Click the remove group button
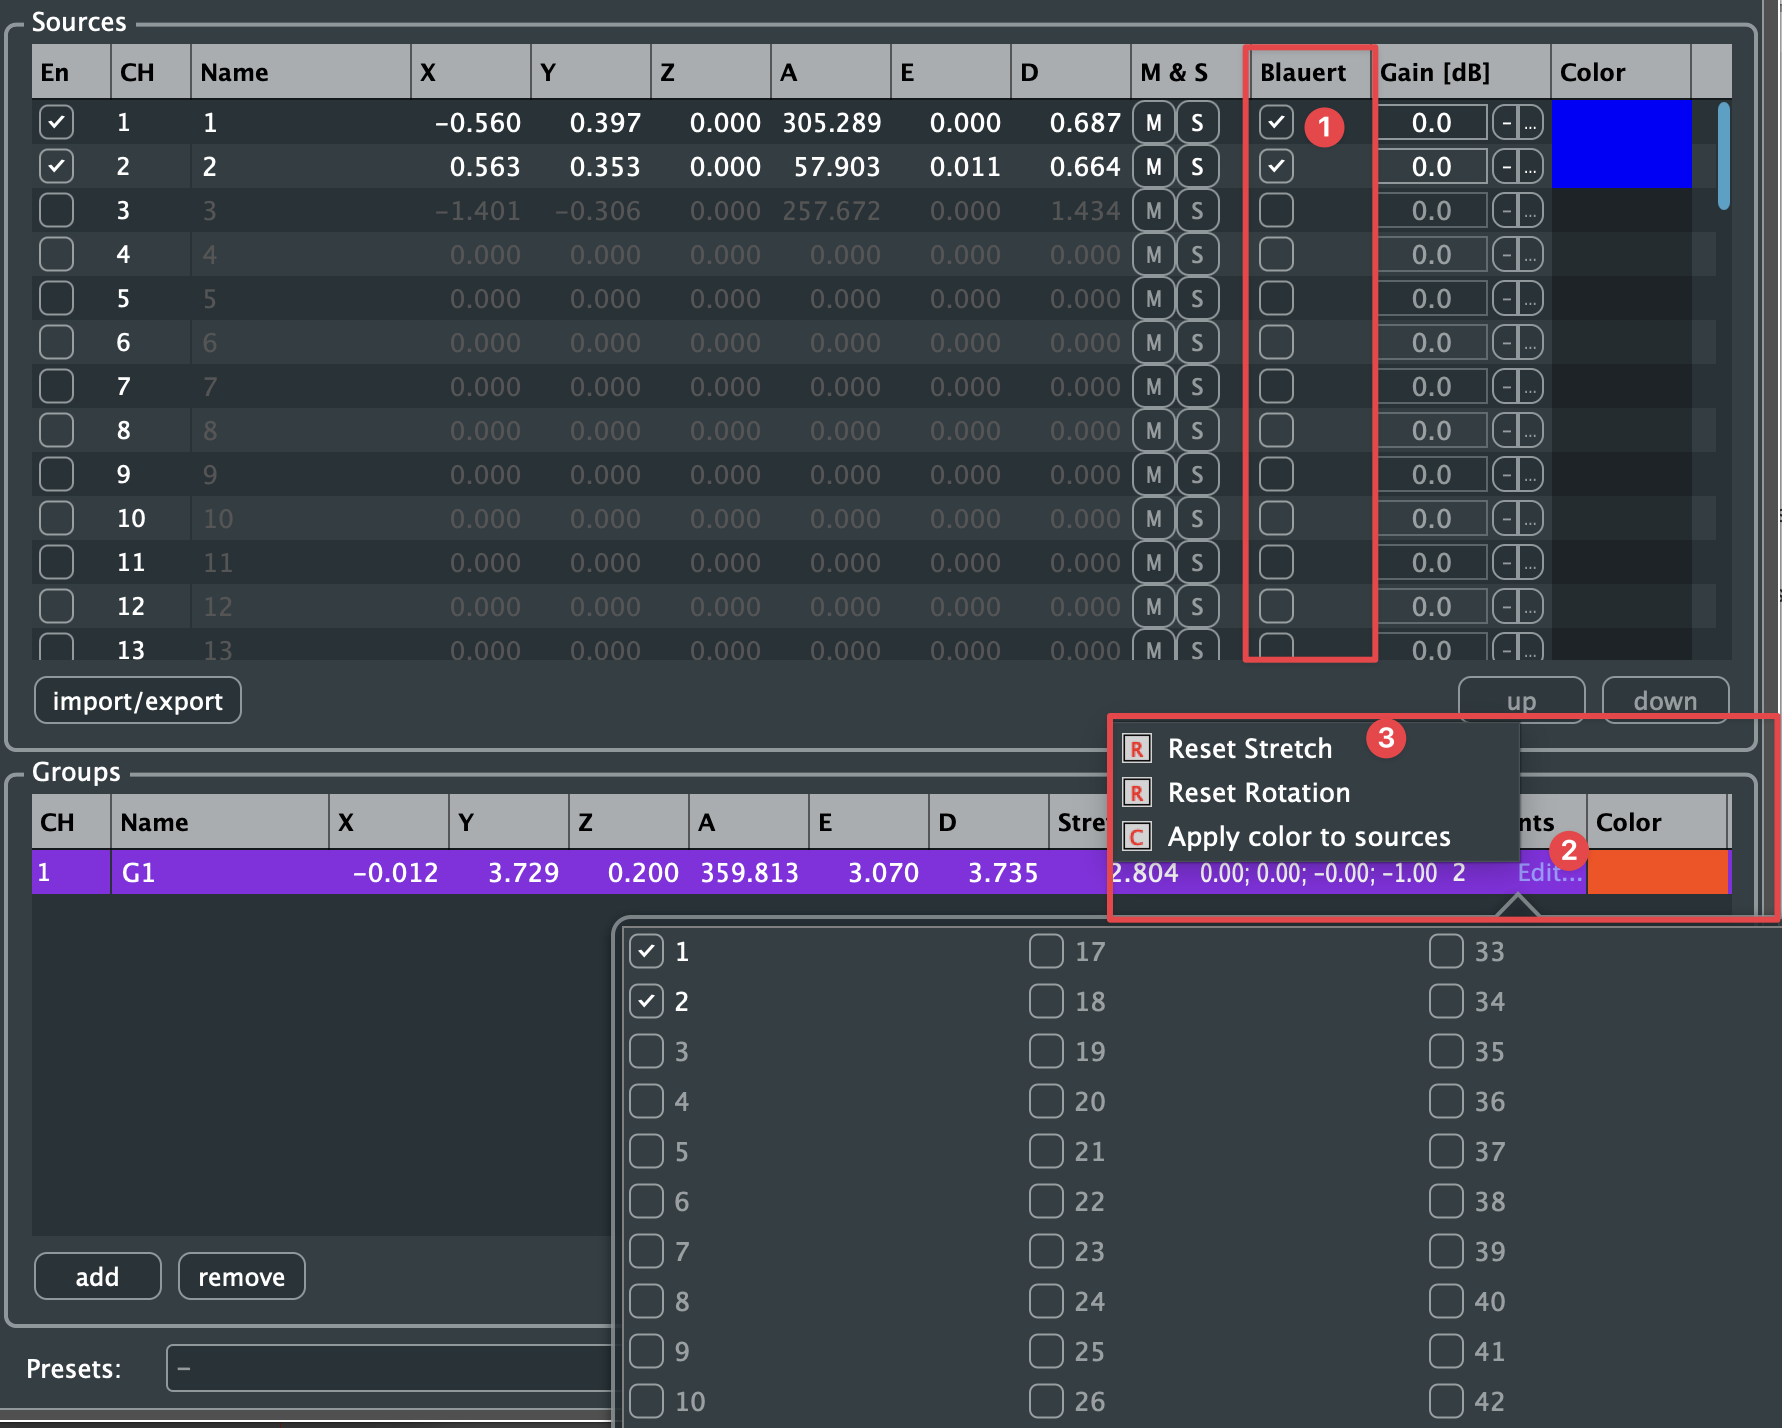1782x1428 pixels. (x=242, y=1277)
